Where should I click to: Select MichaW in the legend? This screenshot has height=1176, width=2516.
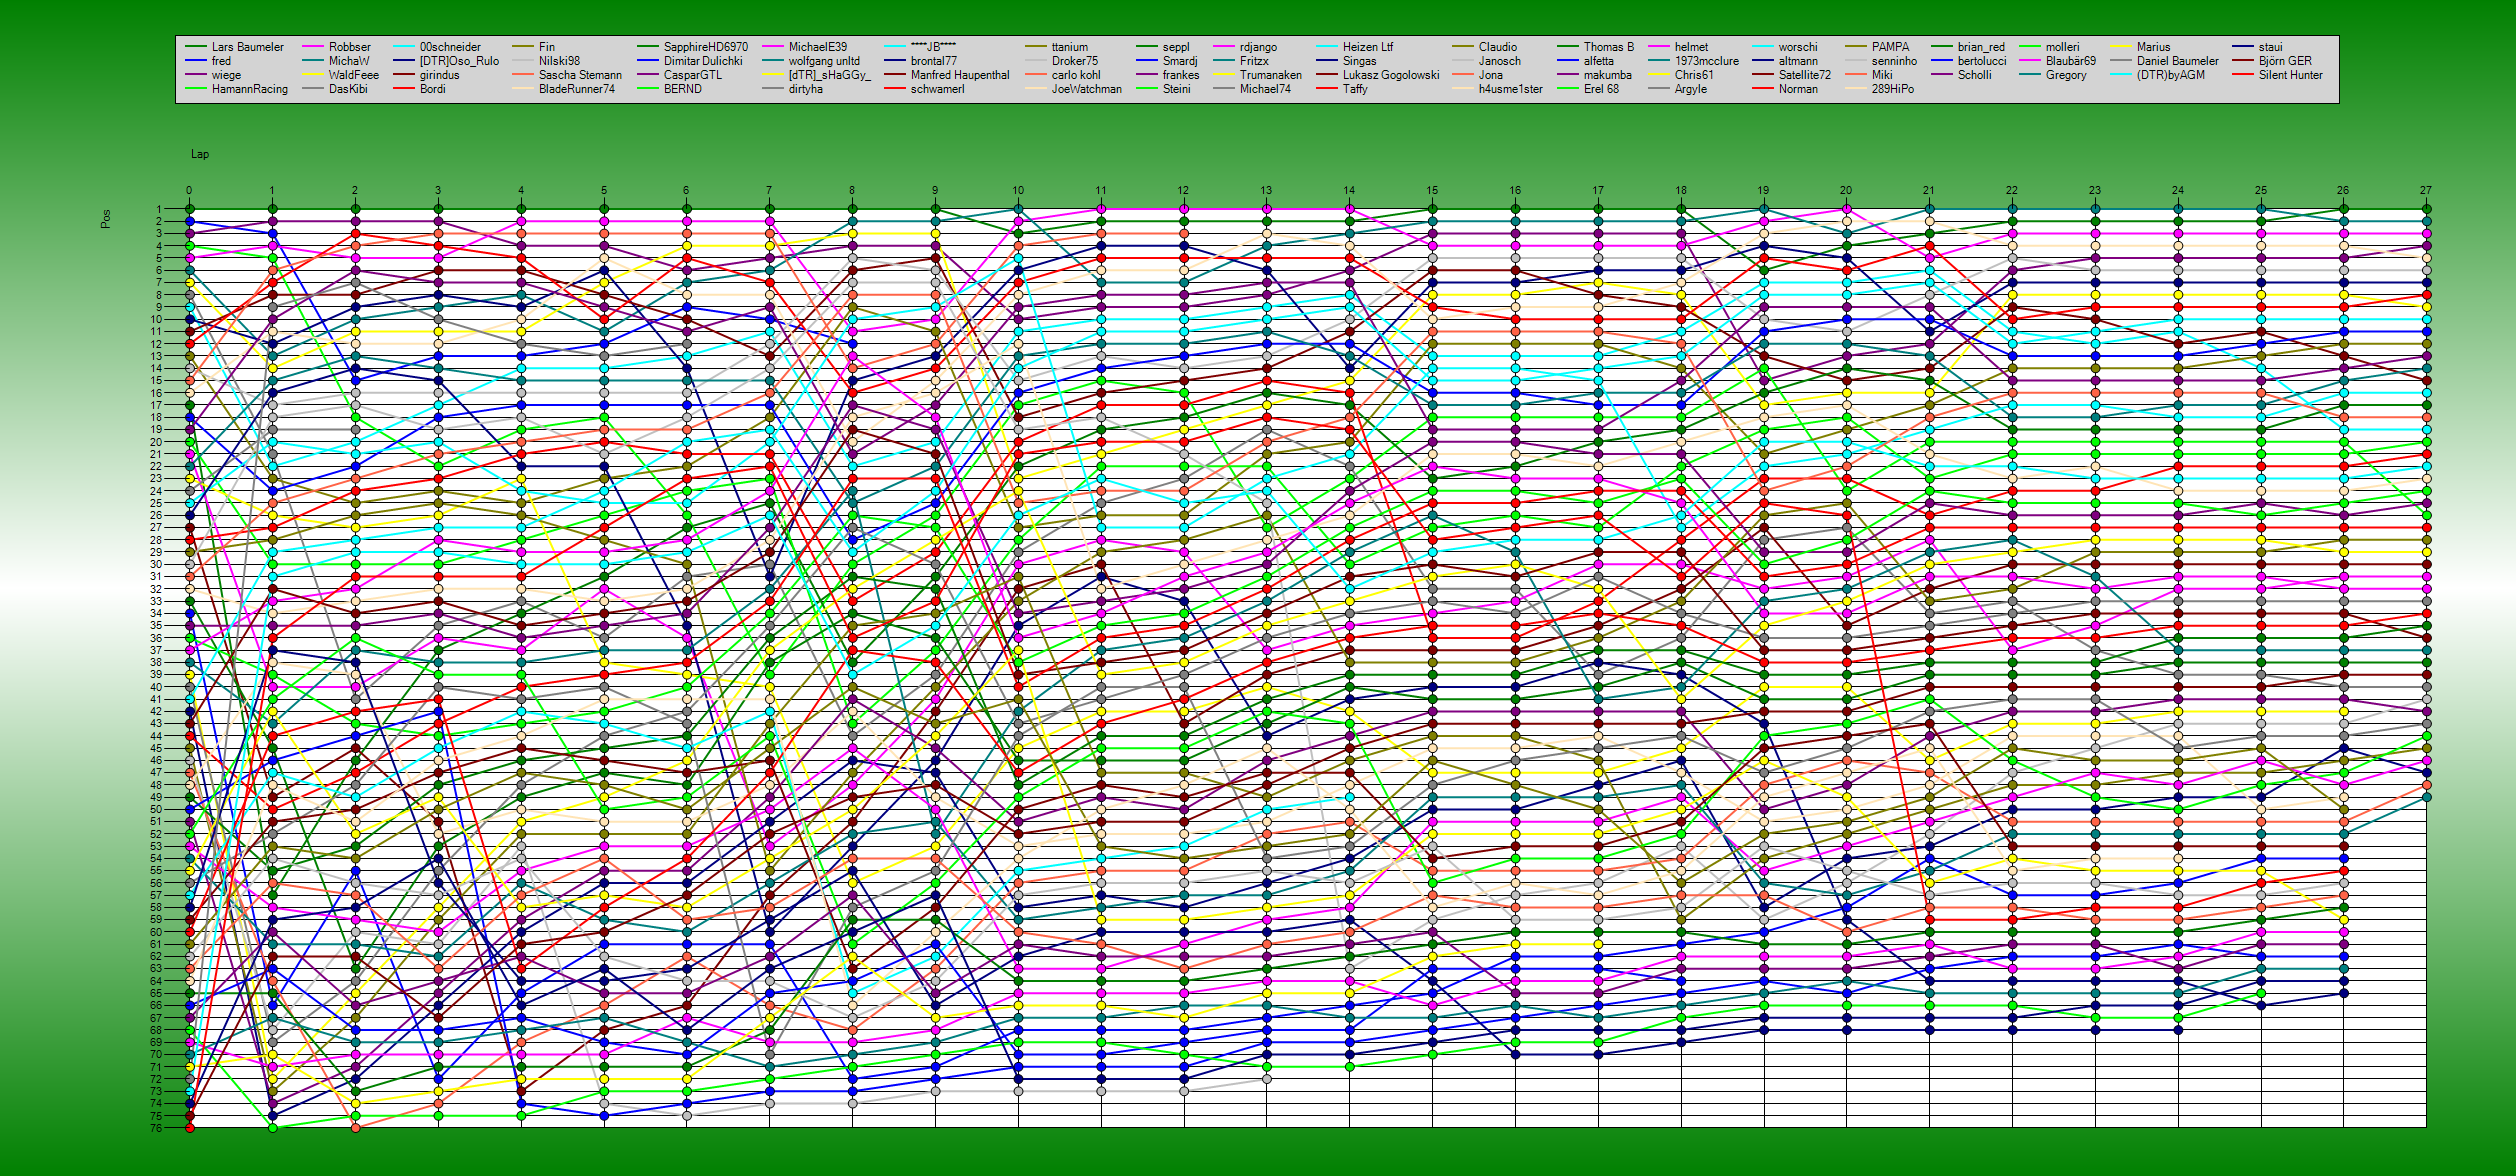[348, 61]
